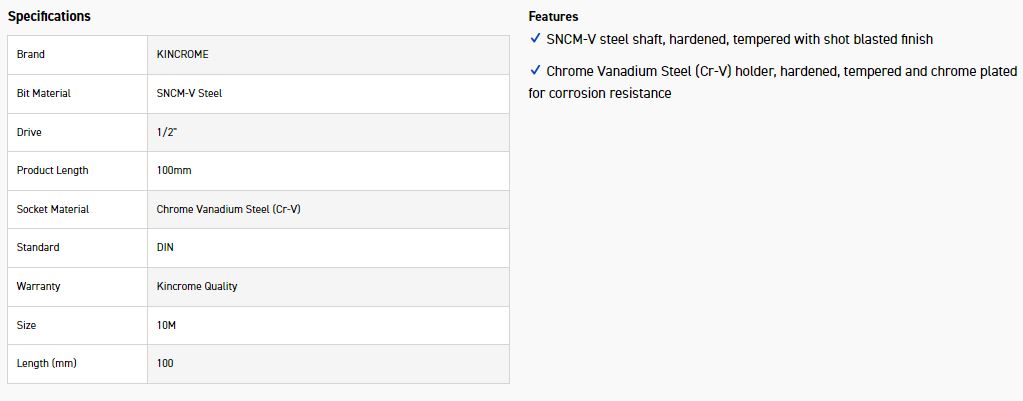Select the Product Length label
1023x401 pixels.
53,170
